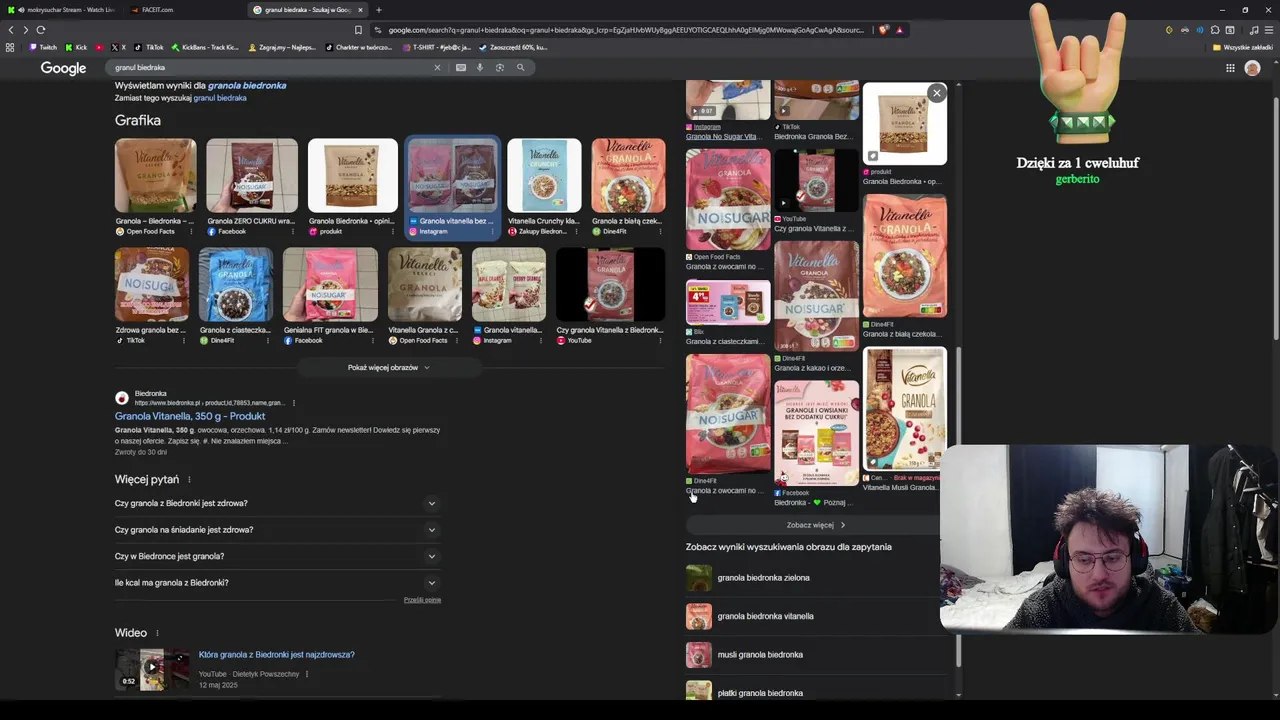Open the TikTok bookmark
Image resolution: width=1280 pixels, height=720 pixels.
click(x=150, y=47)
